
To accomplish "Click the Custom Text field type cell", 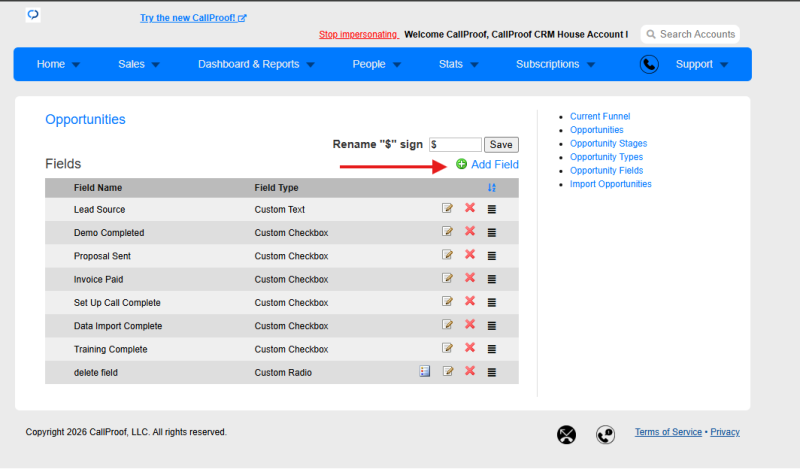I will [280, 210].
